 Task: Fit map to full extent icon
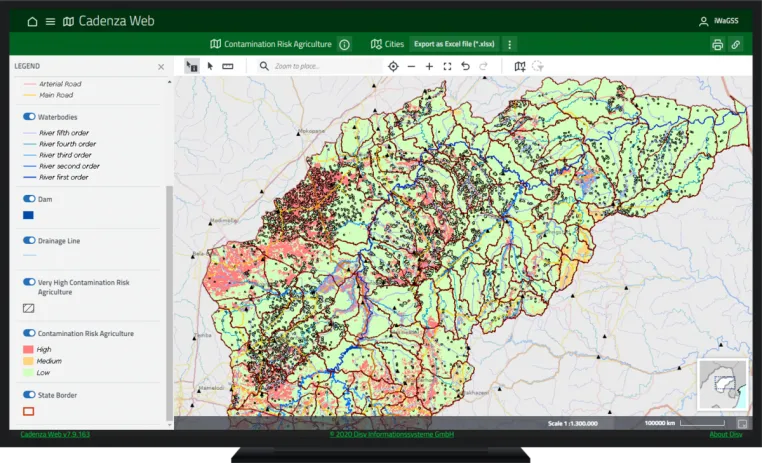(x=447, y=67)
